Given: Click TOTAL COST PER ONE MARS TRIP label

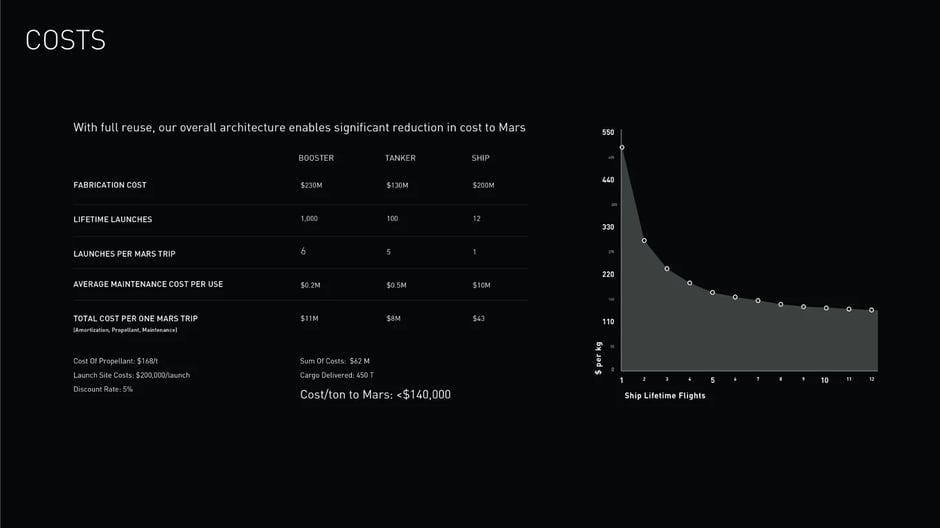Looking at the screenshot, I should point(135,319).
